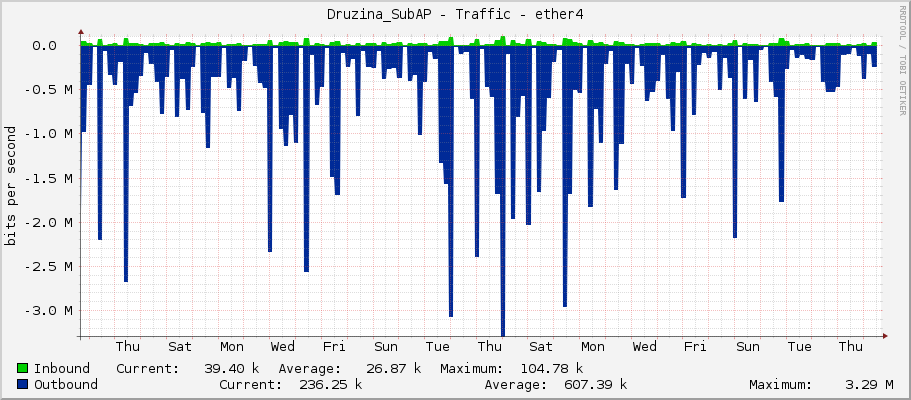Click the 'bits per second' axis label

pos(10,186)
